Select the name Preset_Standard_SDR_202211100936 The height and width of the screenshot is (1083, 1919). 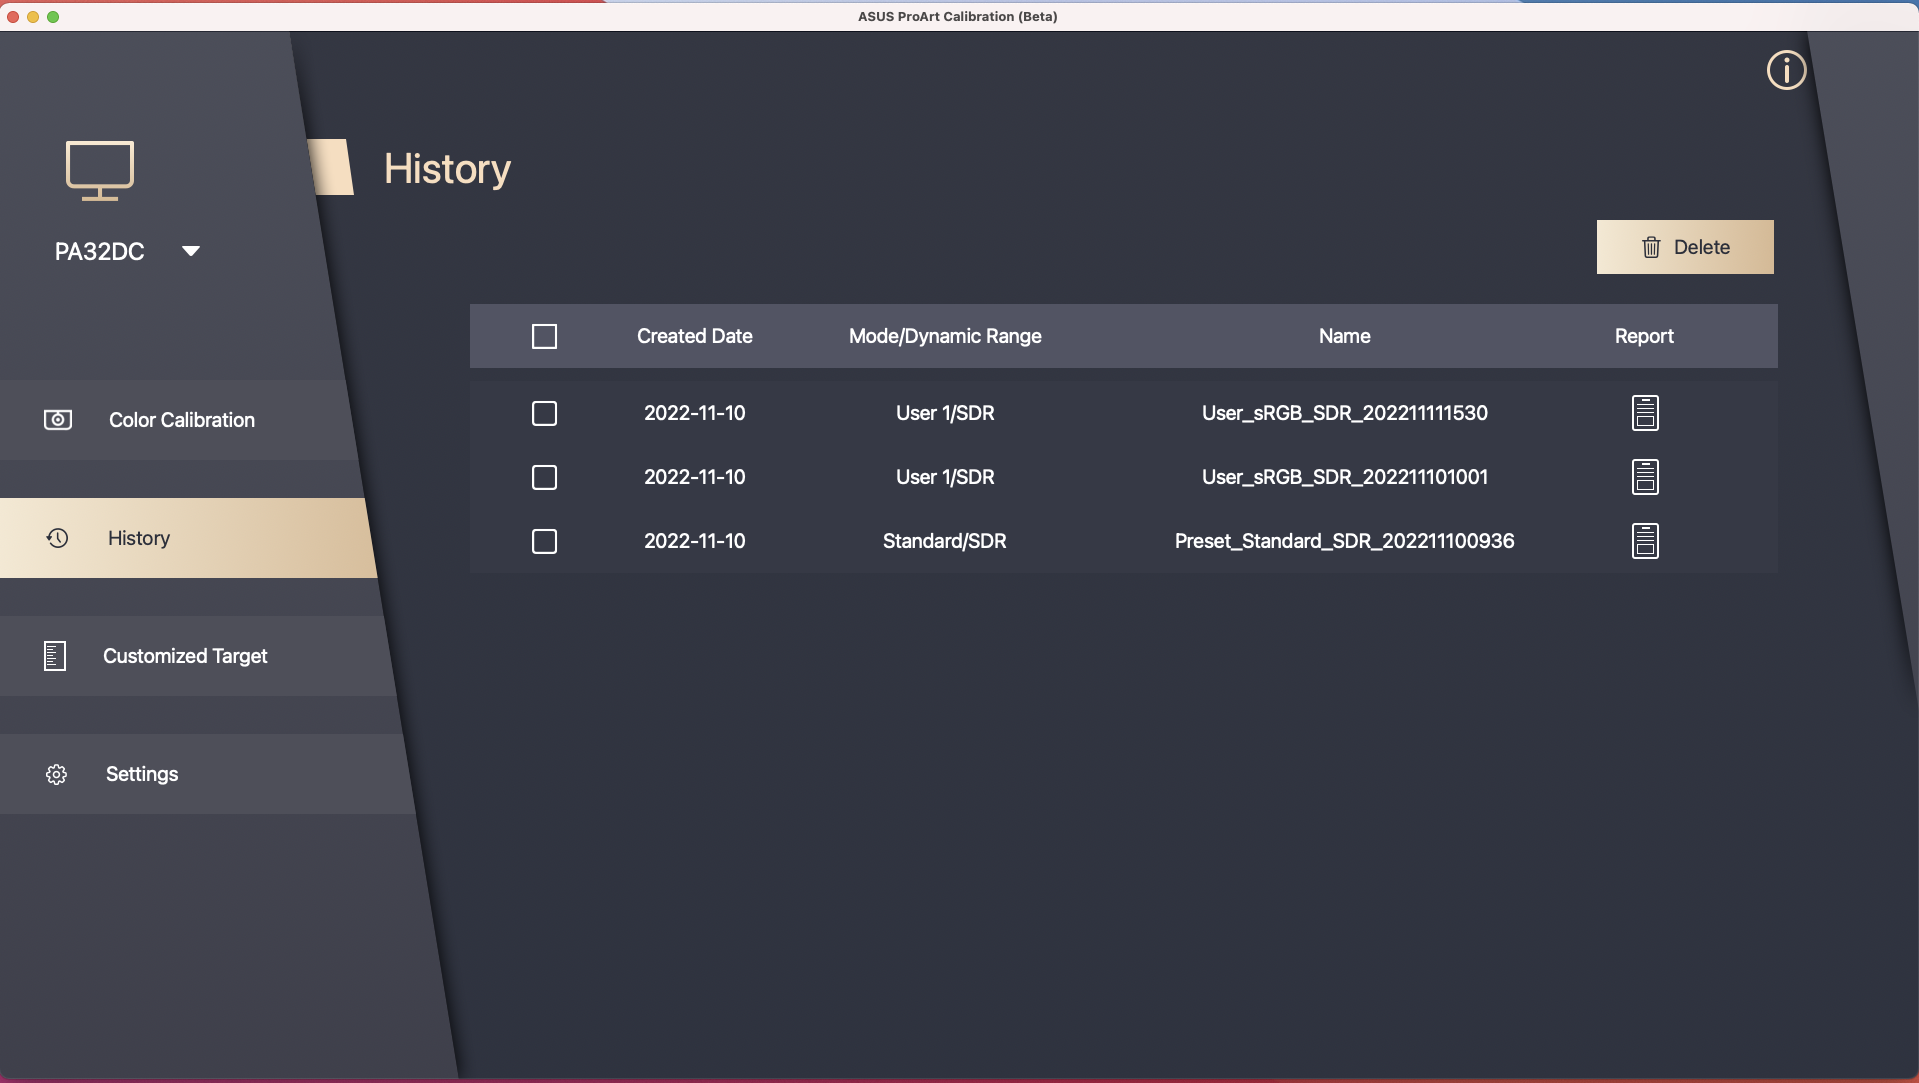(x=1345, y=541)
